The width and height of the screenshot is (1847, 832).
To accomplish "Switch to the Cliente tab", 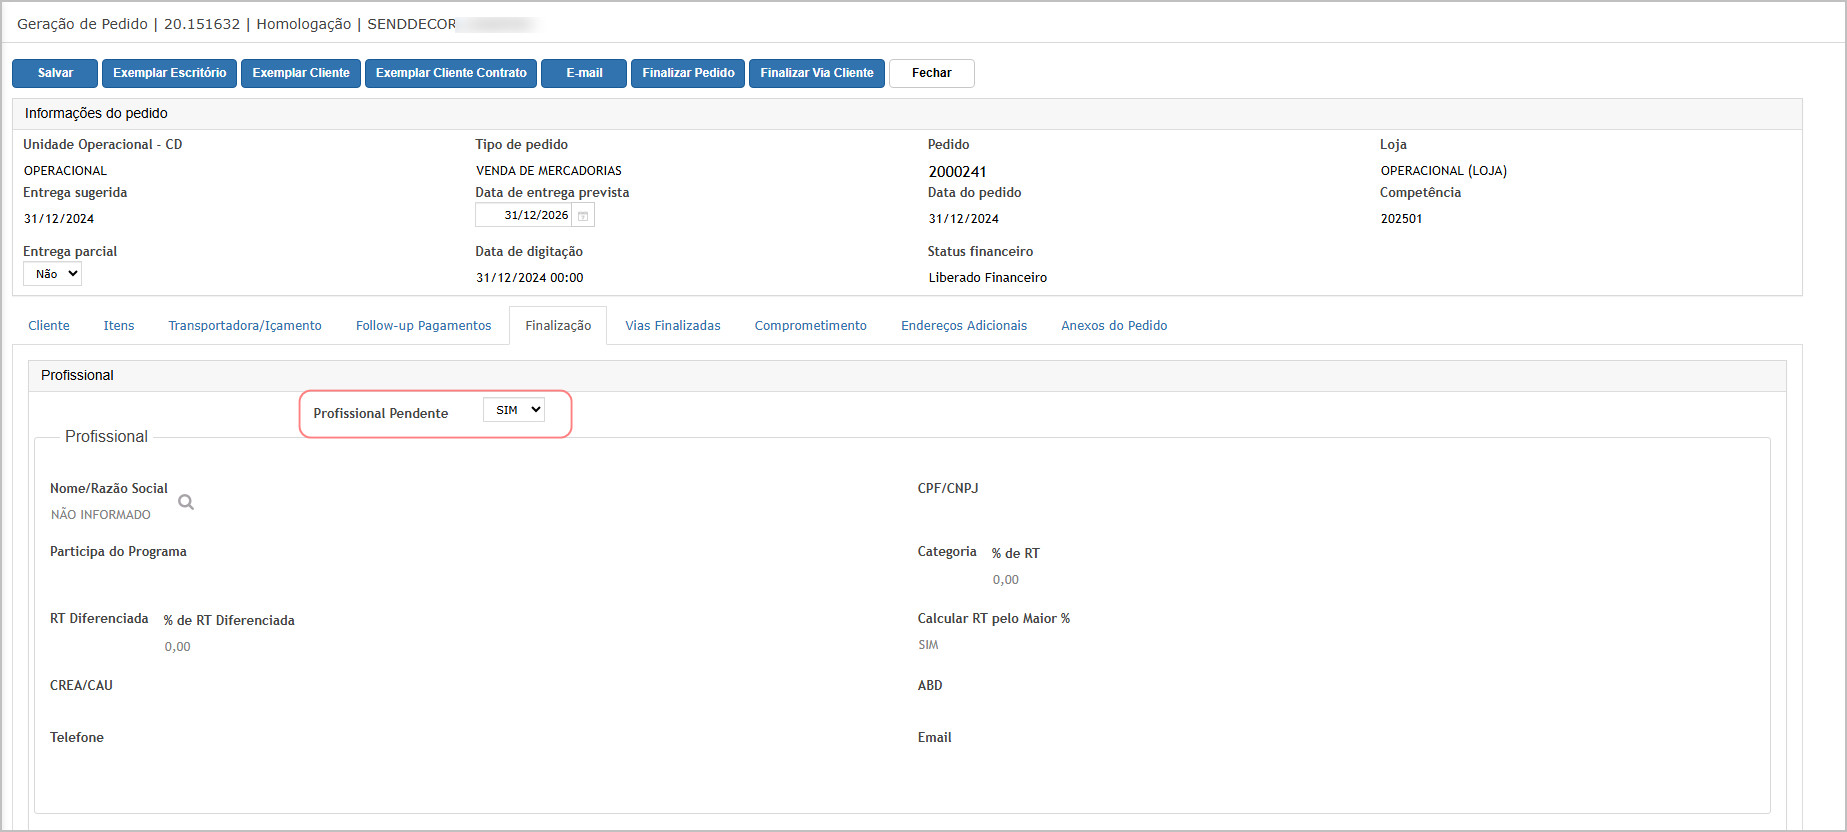I will 49,326.
